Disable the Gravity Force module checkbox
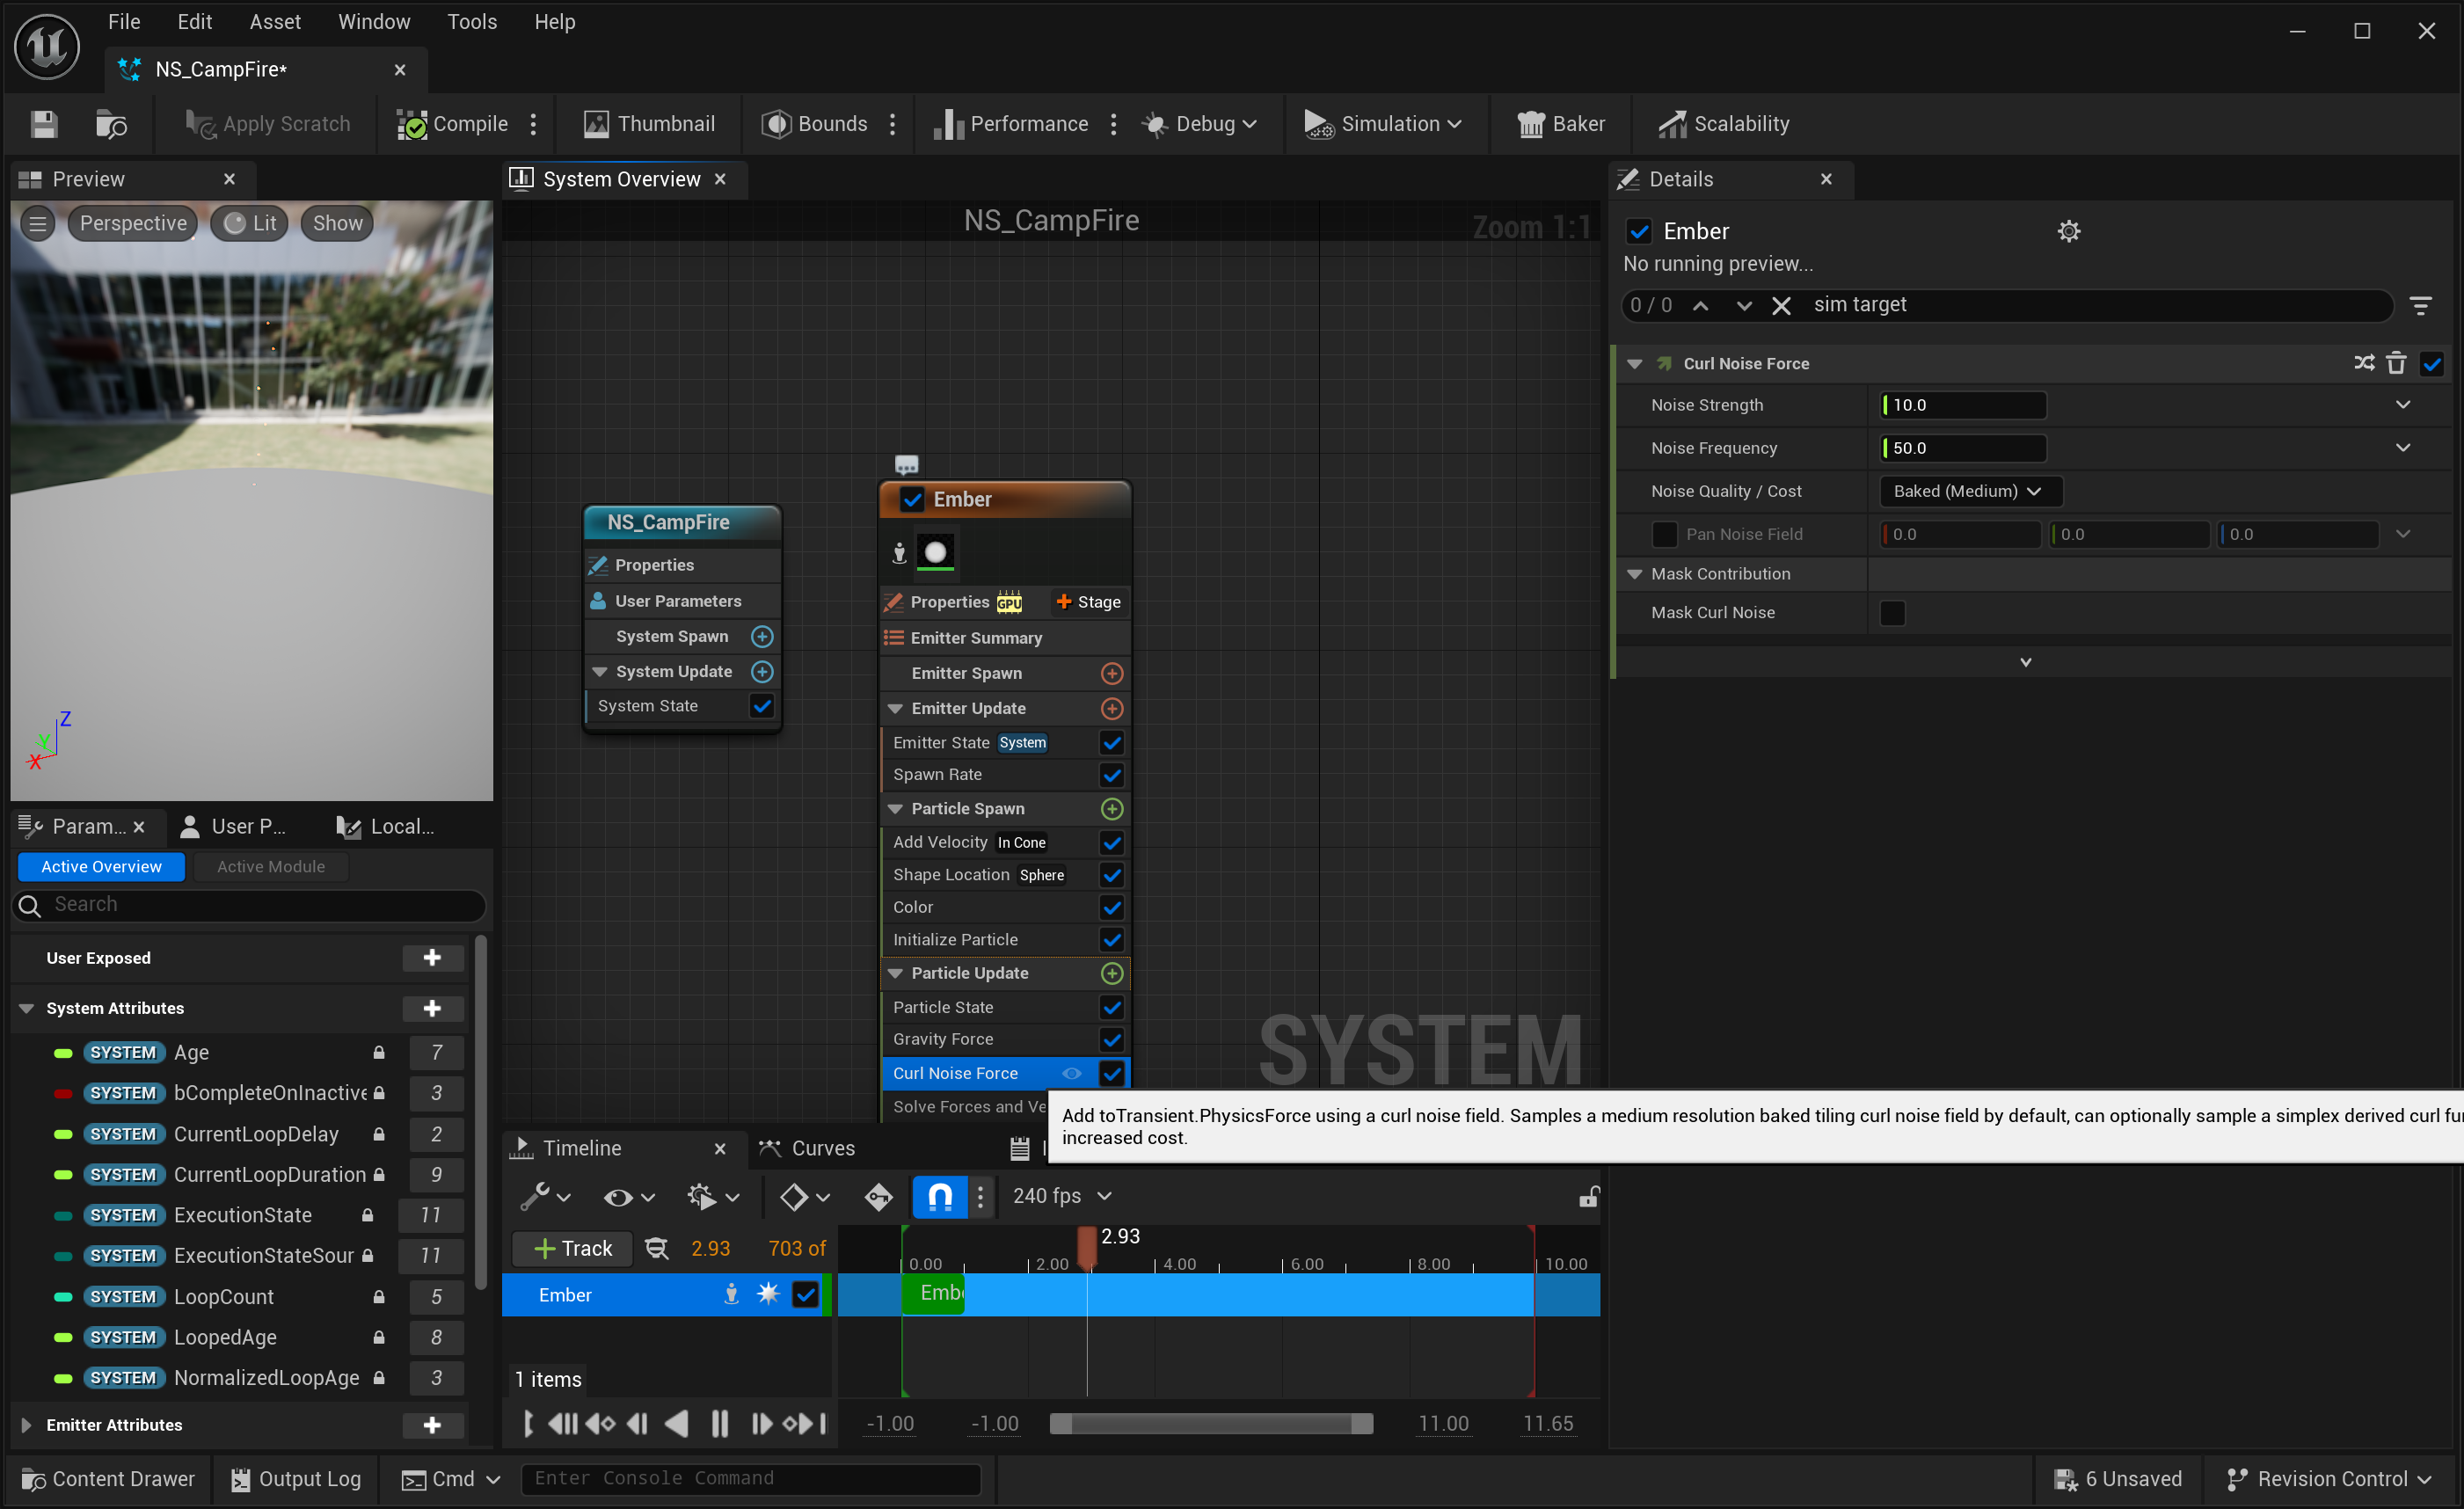Viewport: 2464px width, 1509px height. [1111, 1039]
